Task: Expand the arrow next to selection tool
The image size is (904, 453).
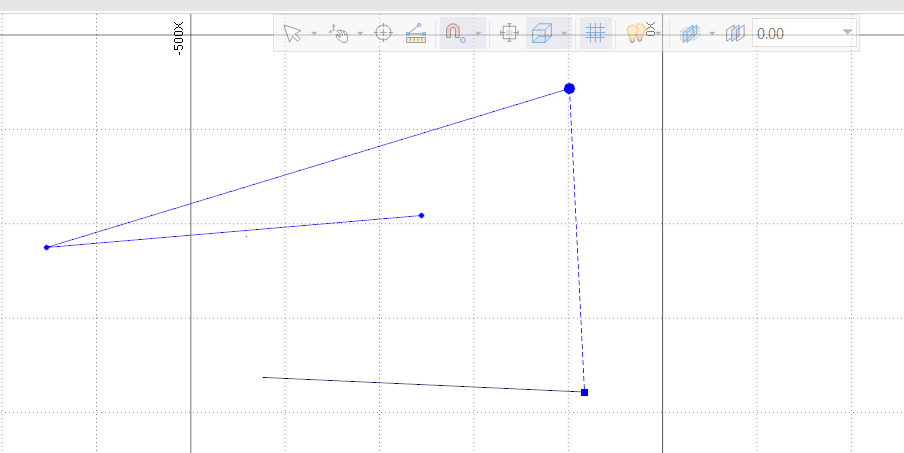Action: pyautogui.click(x=314, y=34)
